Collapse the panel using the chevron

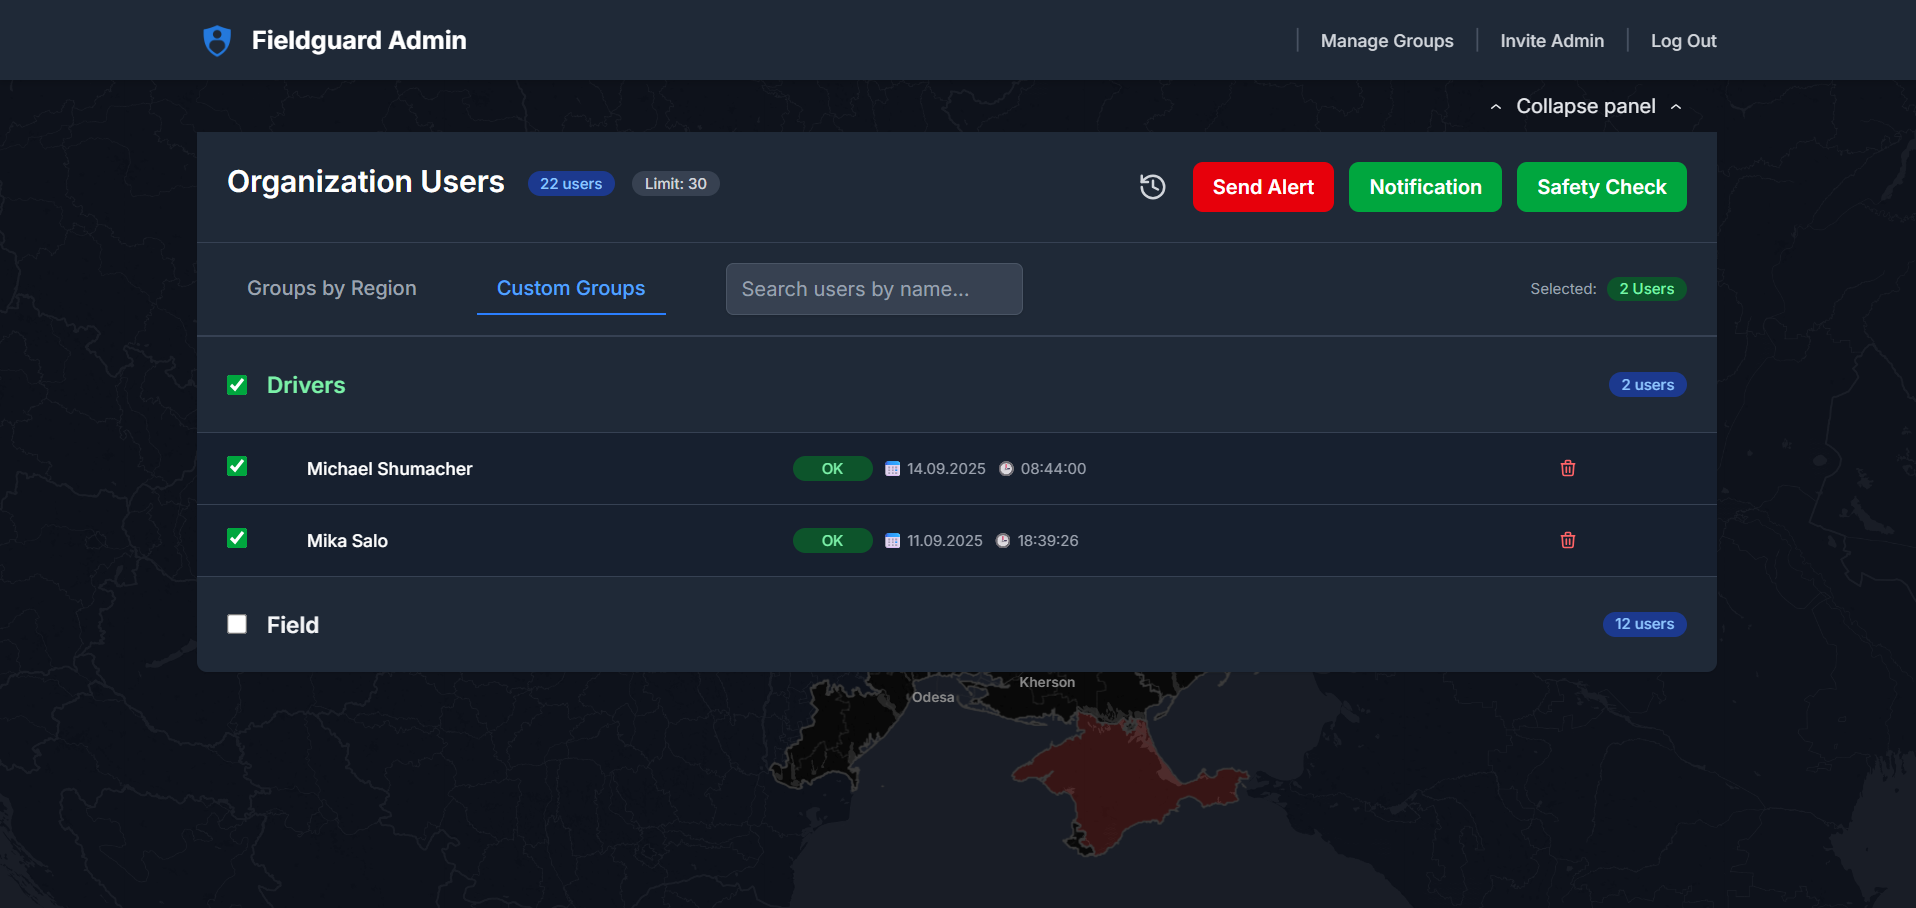[1584, 106]
